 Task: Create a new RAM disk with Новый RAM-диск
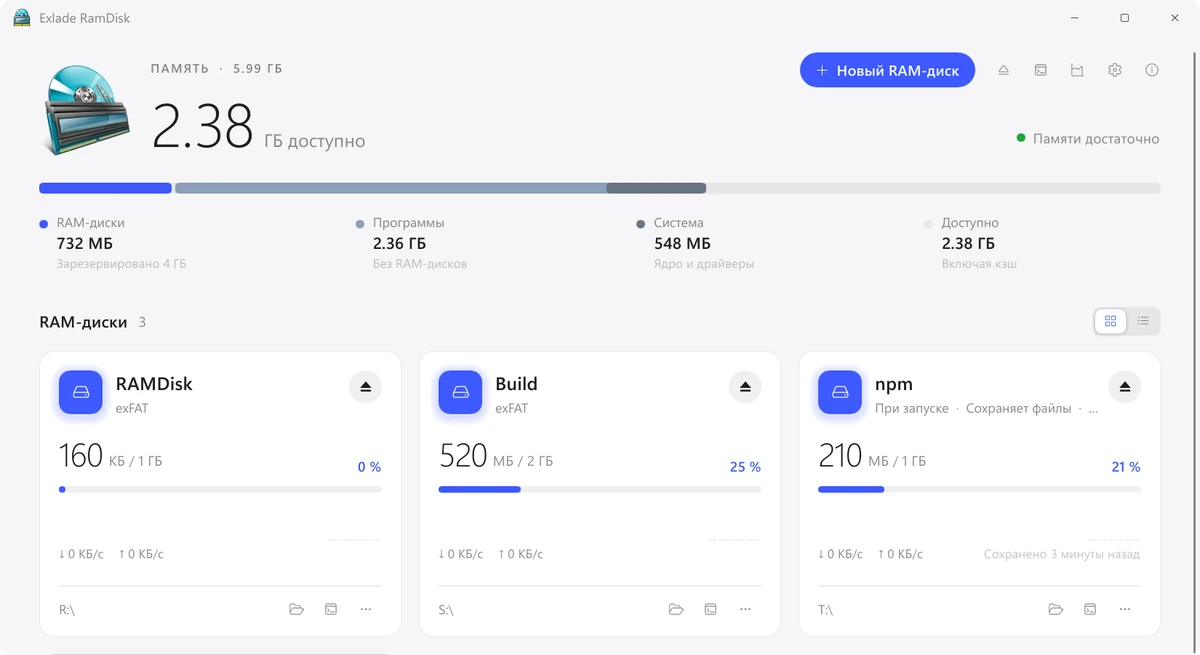pos(887,70)
